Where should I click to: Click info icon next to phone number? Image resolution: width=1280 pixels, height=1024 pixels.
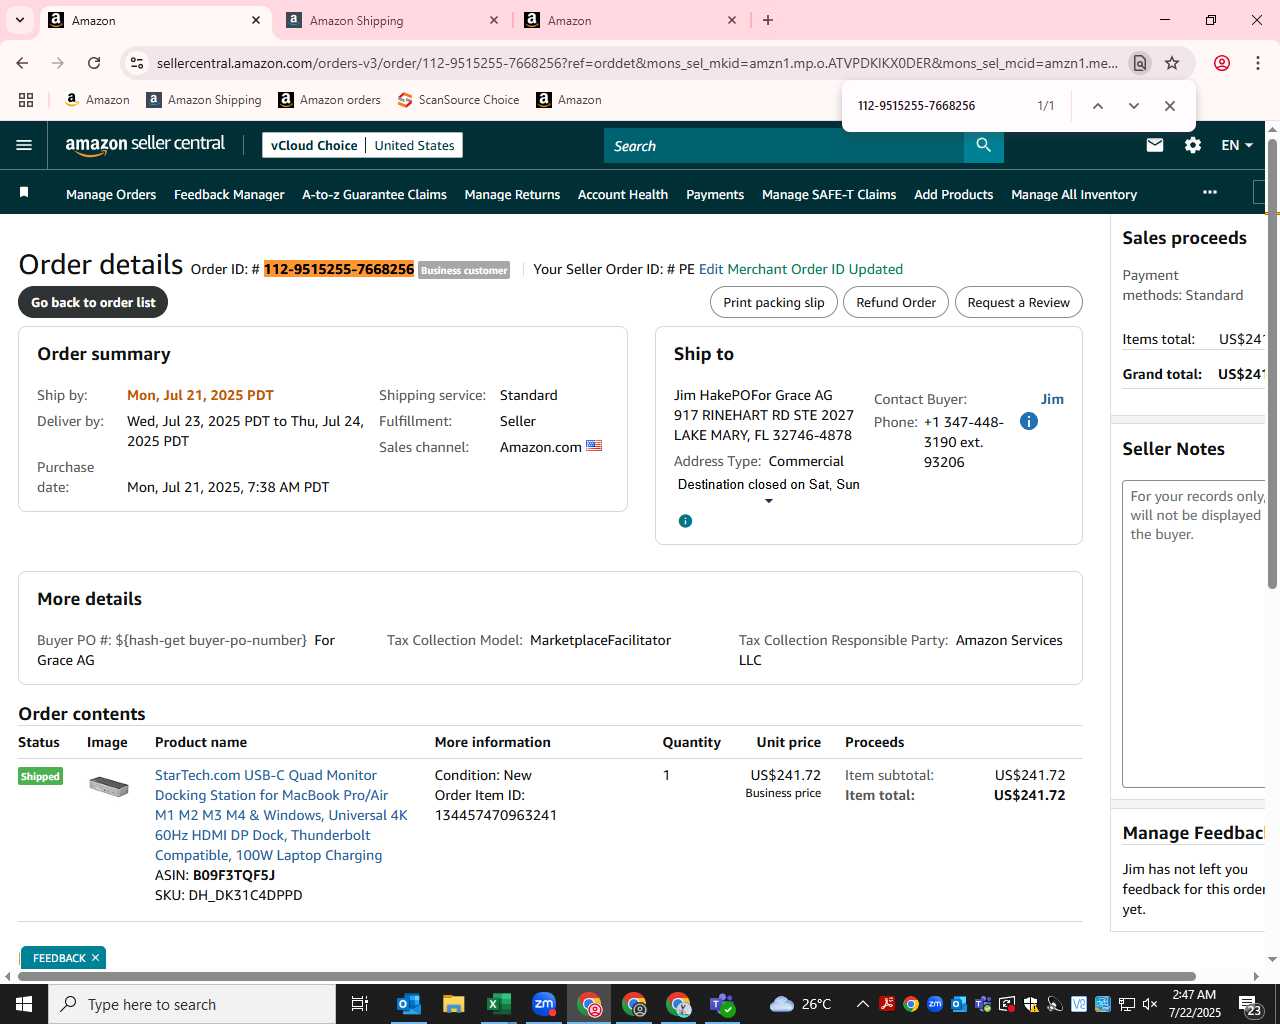tap(1029, 421)
